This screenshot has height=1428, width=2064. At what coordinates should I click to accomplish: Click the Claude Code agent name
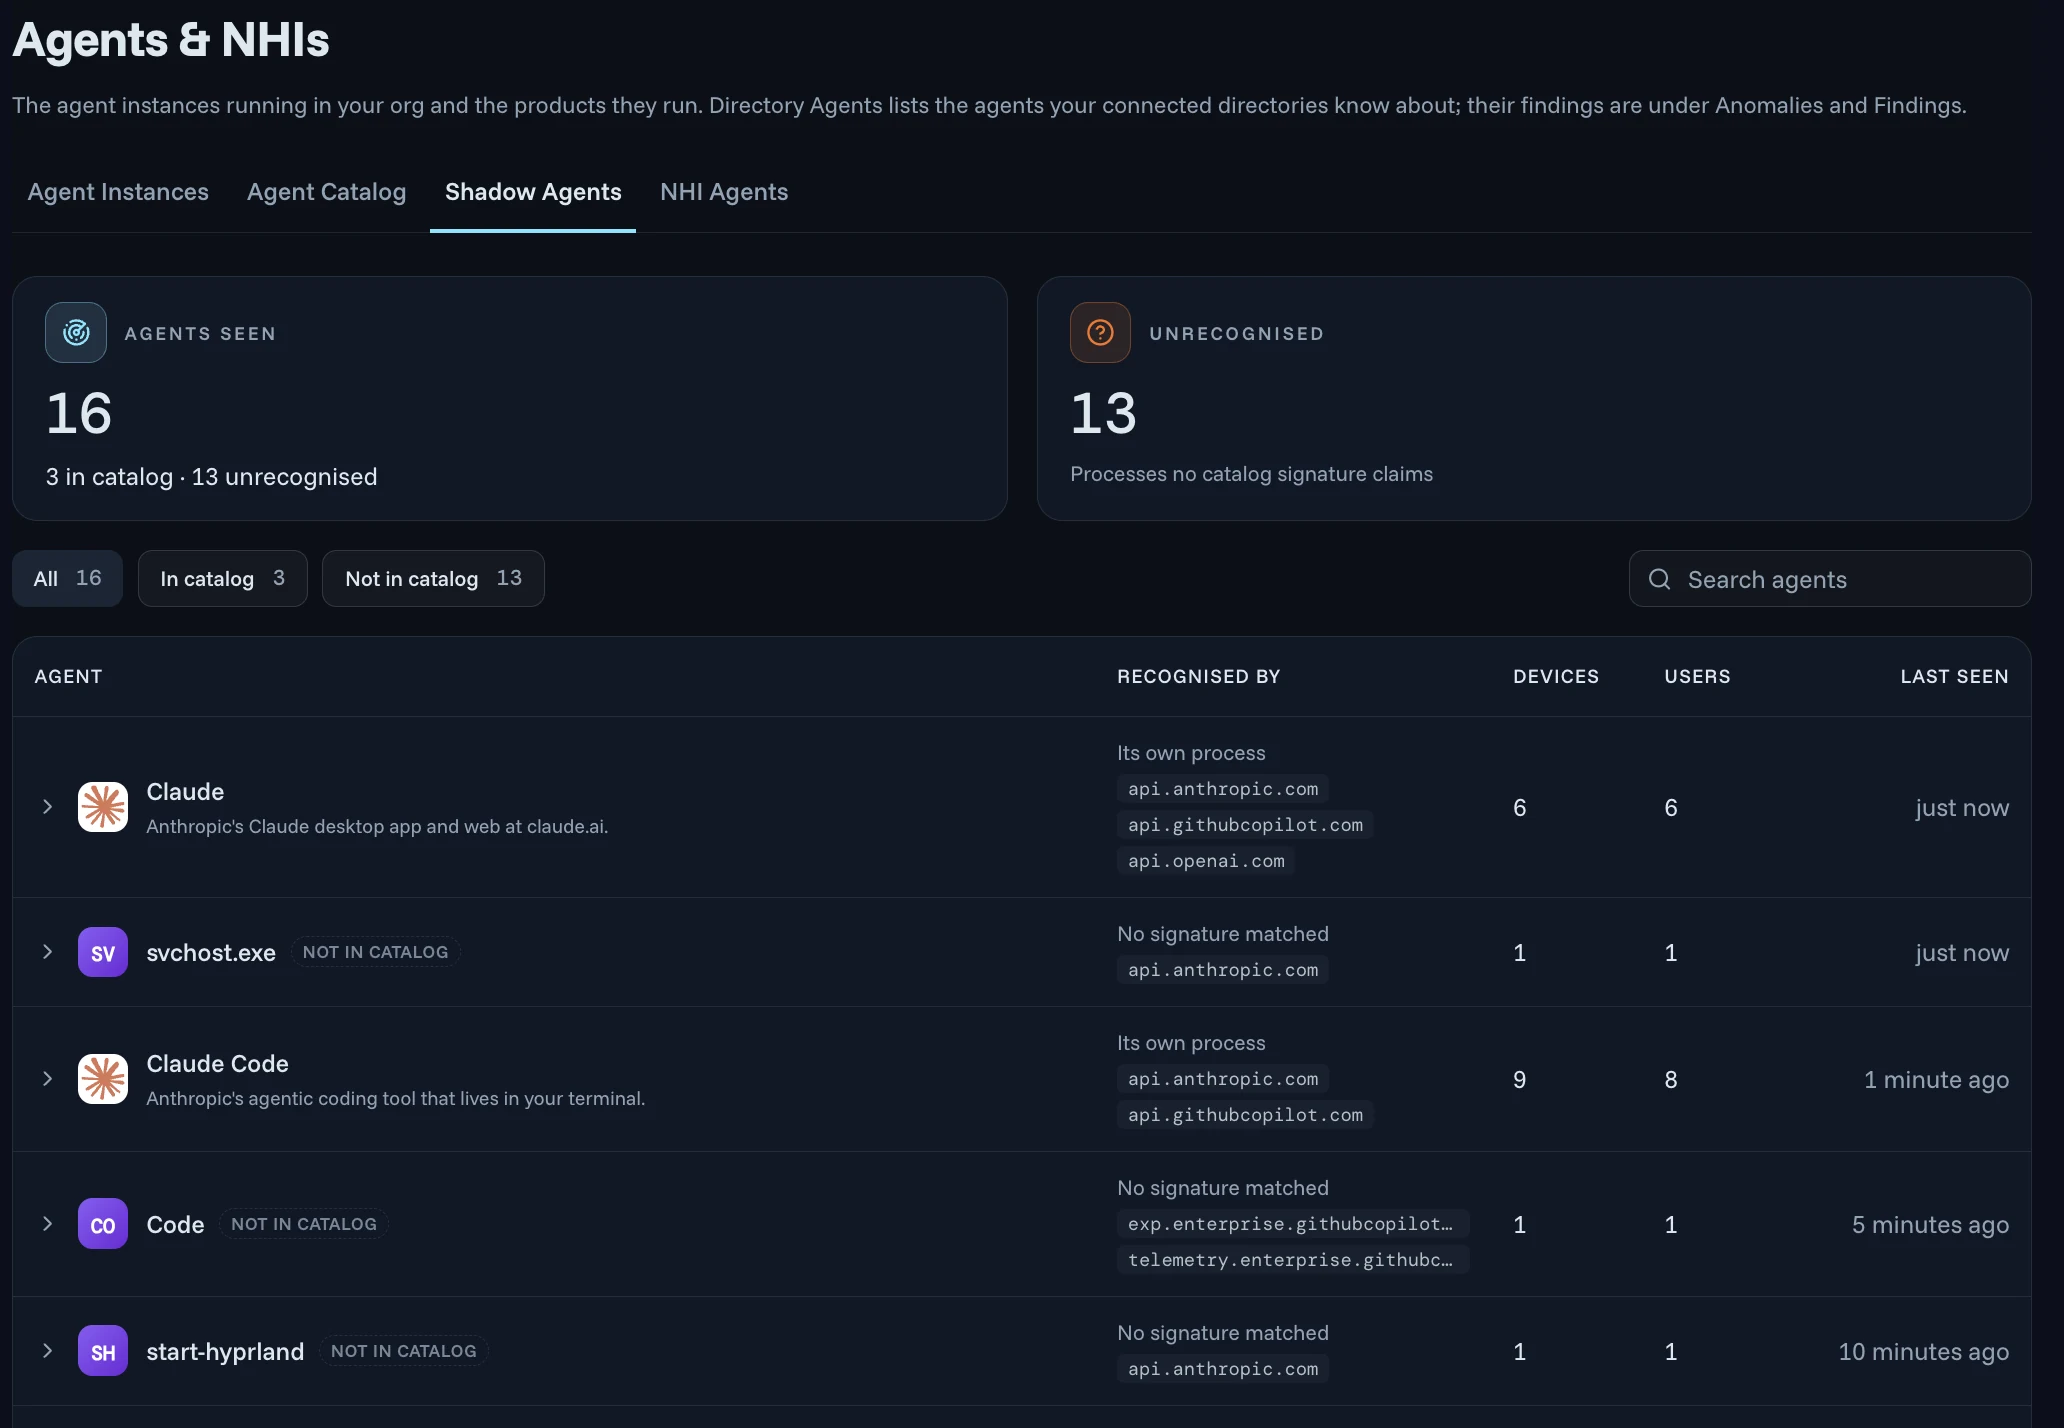click(217, 1063)
